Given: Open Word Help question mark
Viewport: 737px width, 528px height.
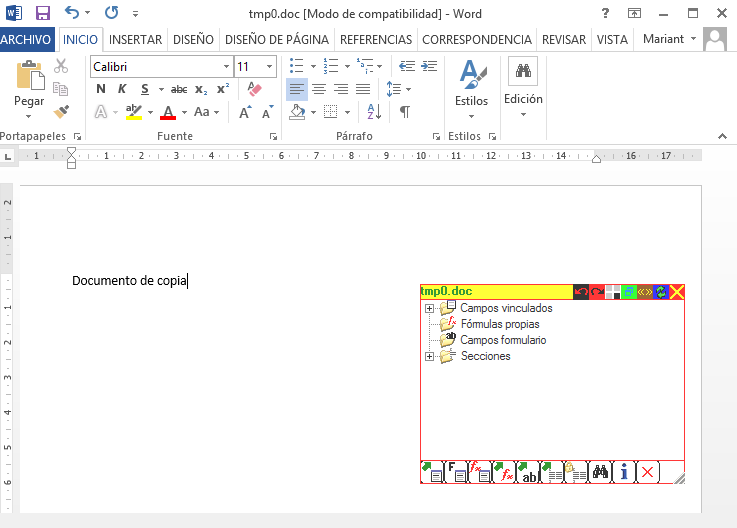Looking at the screenshot, I should [605, 14].
